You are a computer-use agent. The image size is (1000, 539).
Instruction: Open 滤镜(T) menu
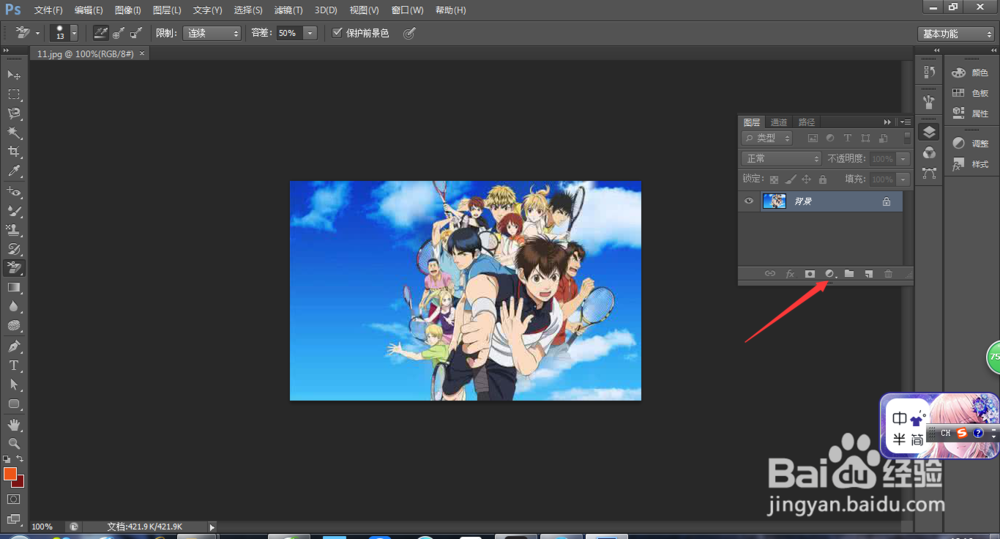tap(288, 10)
